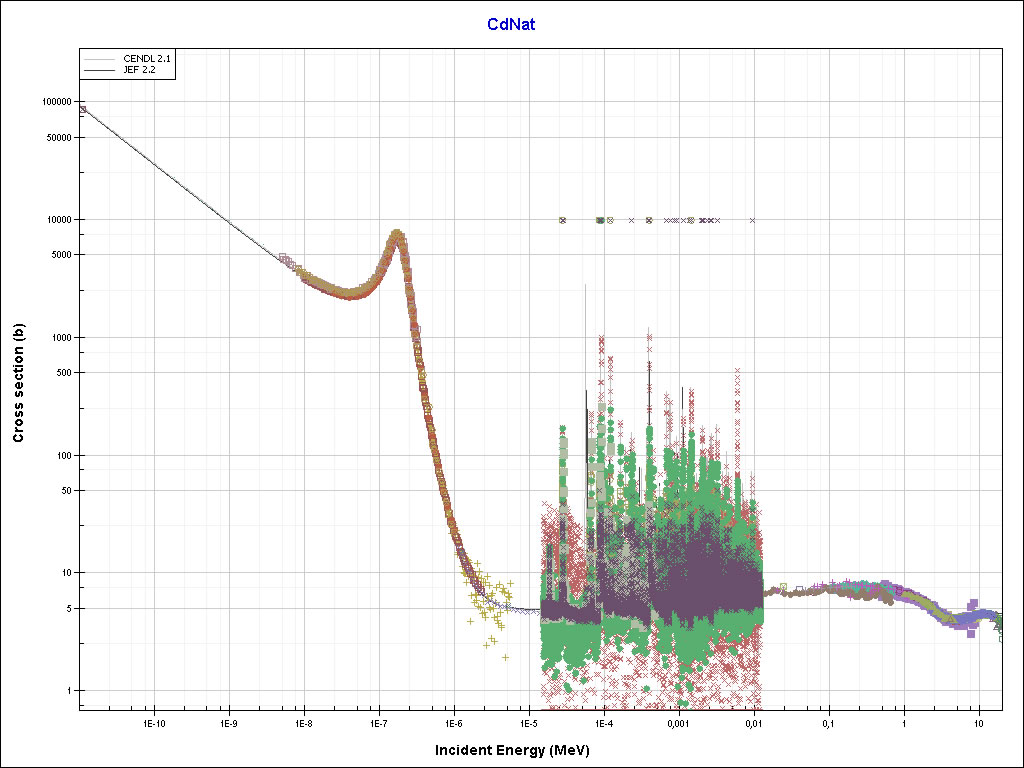Click the CENDL 2.1 legend line sample
This screenshot has width=1024, height=768.
tap(101, 60)
